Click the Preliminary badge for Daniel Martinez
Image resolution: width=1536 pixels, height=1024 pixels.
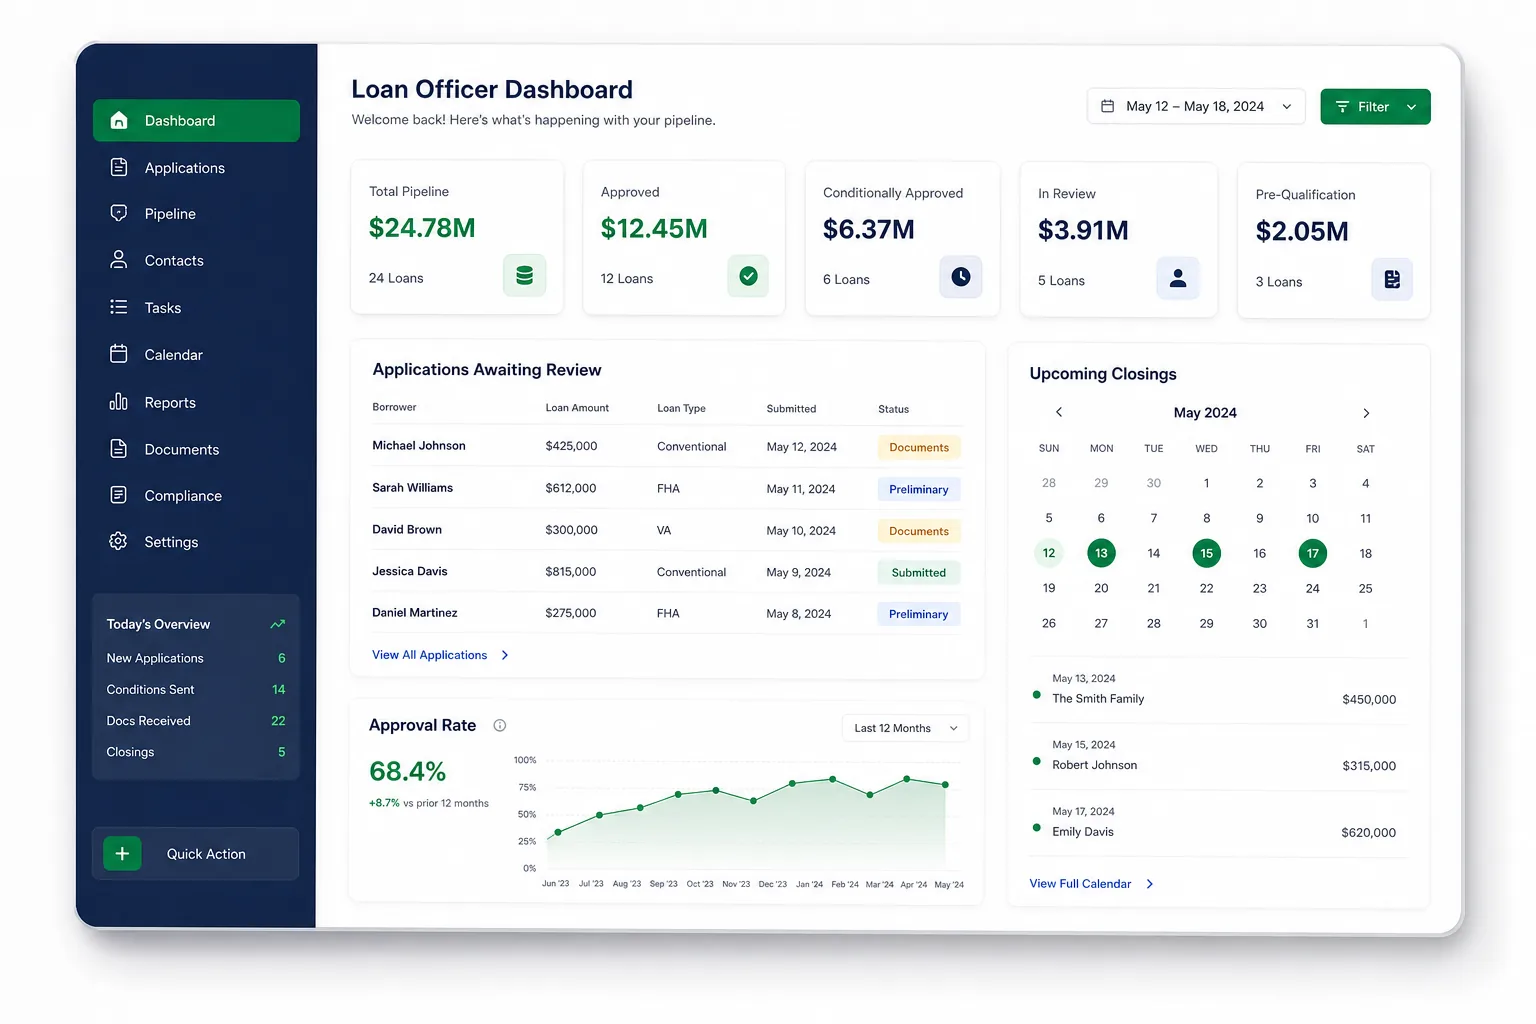coord(919,614)
